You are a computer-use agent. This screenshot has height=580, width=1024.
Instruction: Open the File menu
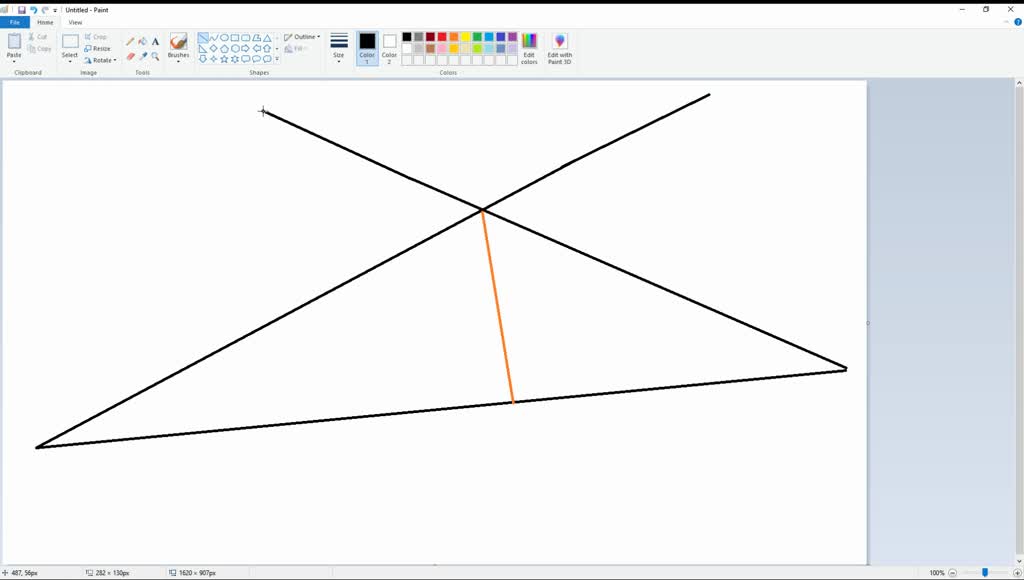point(14,22)
